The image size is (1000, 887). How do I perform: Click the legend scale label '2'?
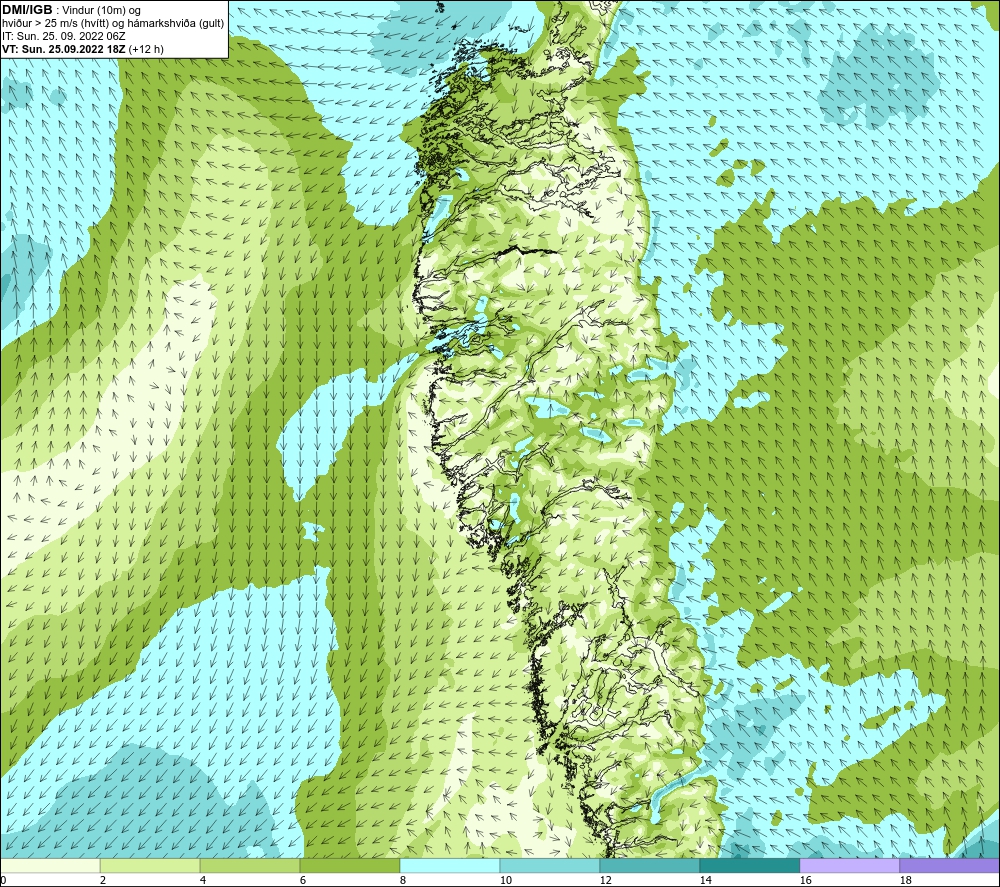pos(103,881)
